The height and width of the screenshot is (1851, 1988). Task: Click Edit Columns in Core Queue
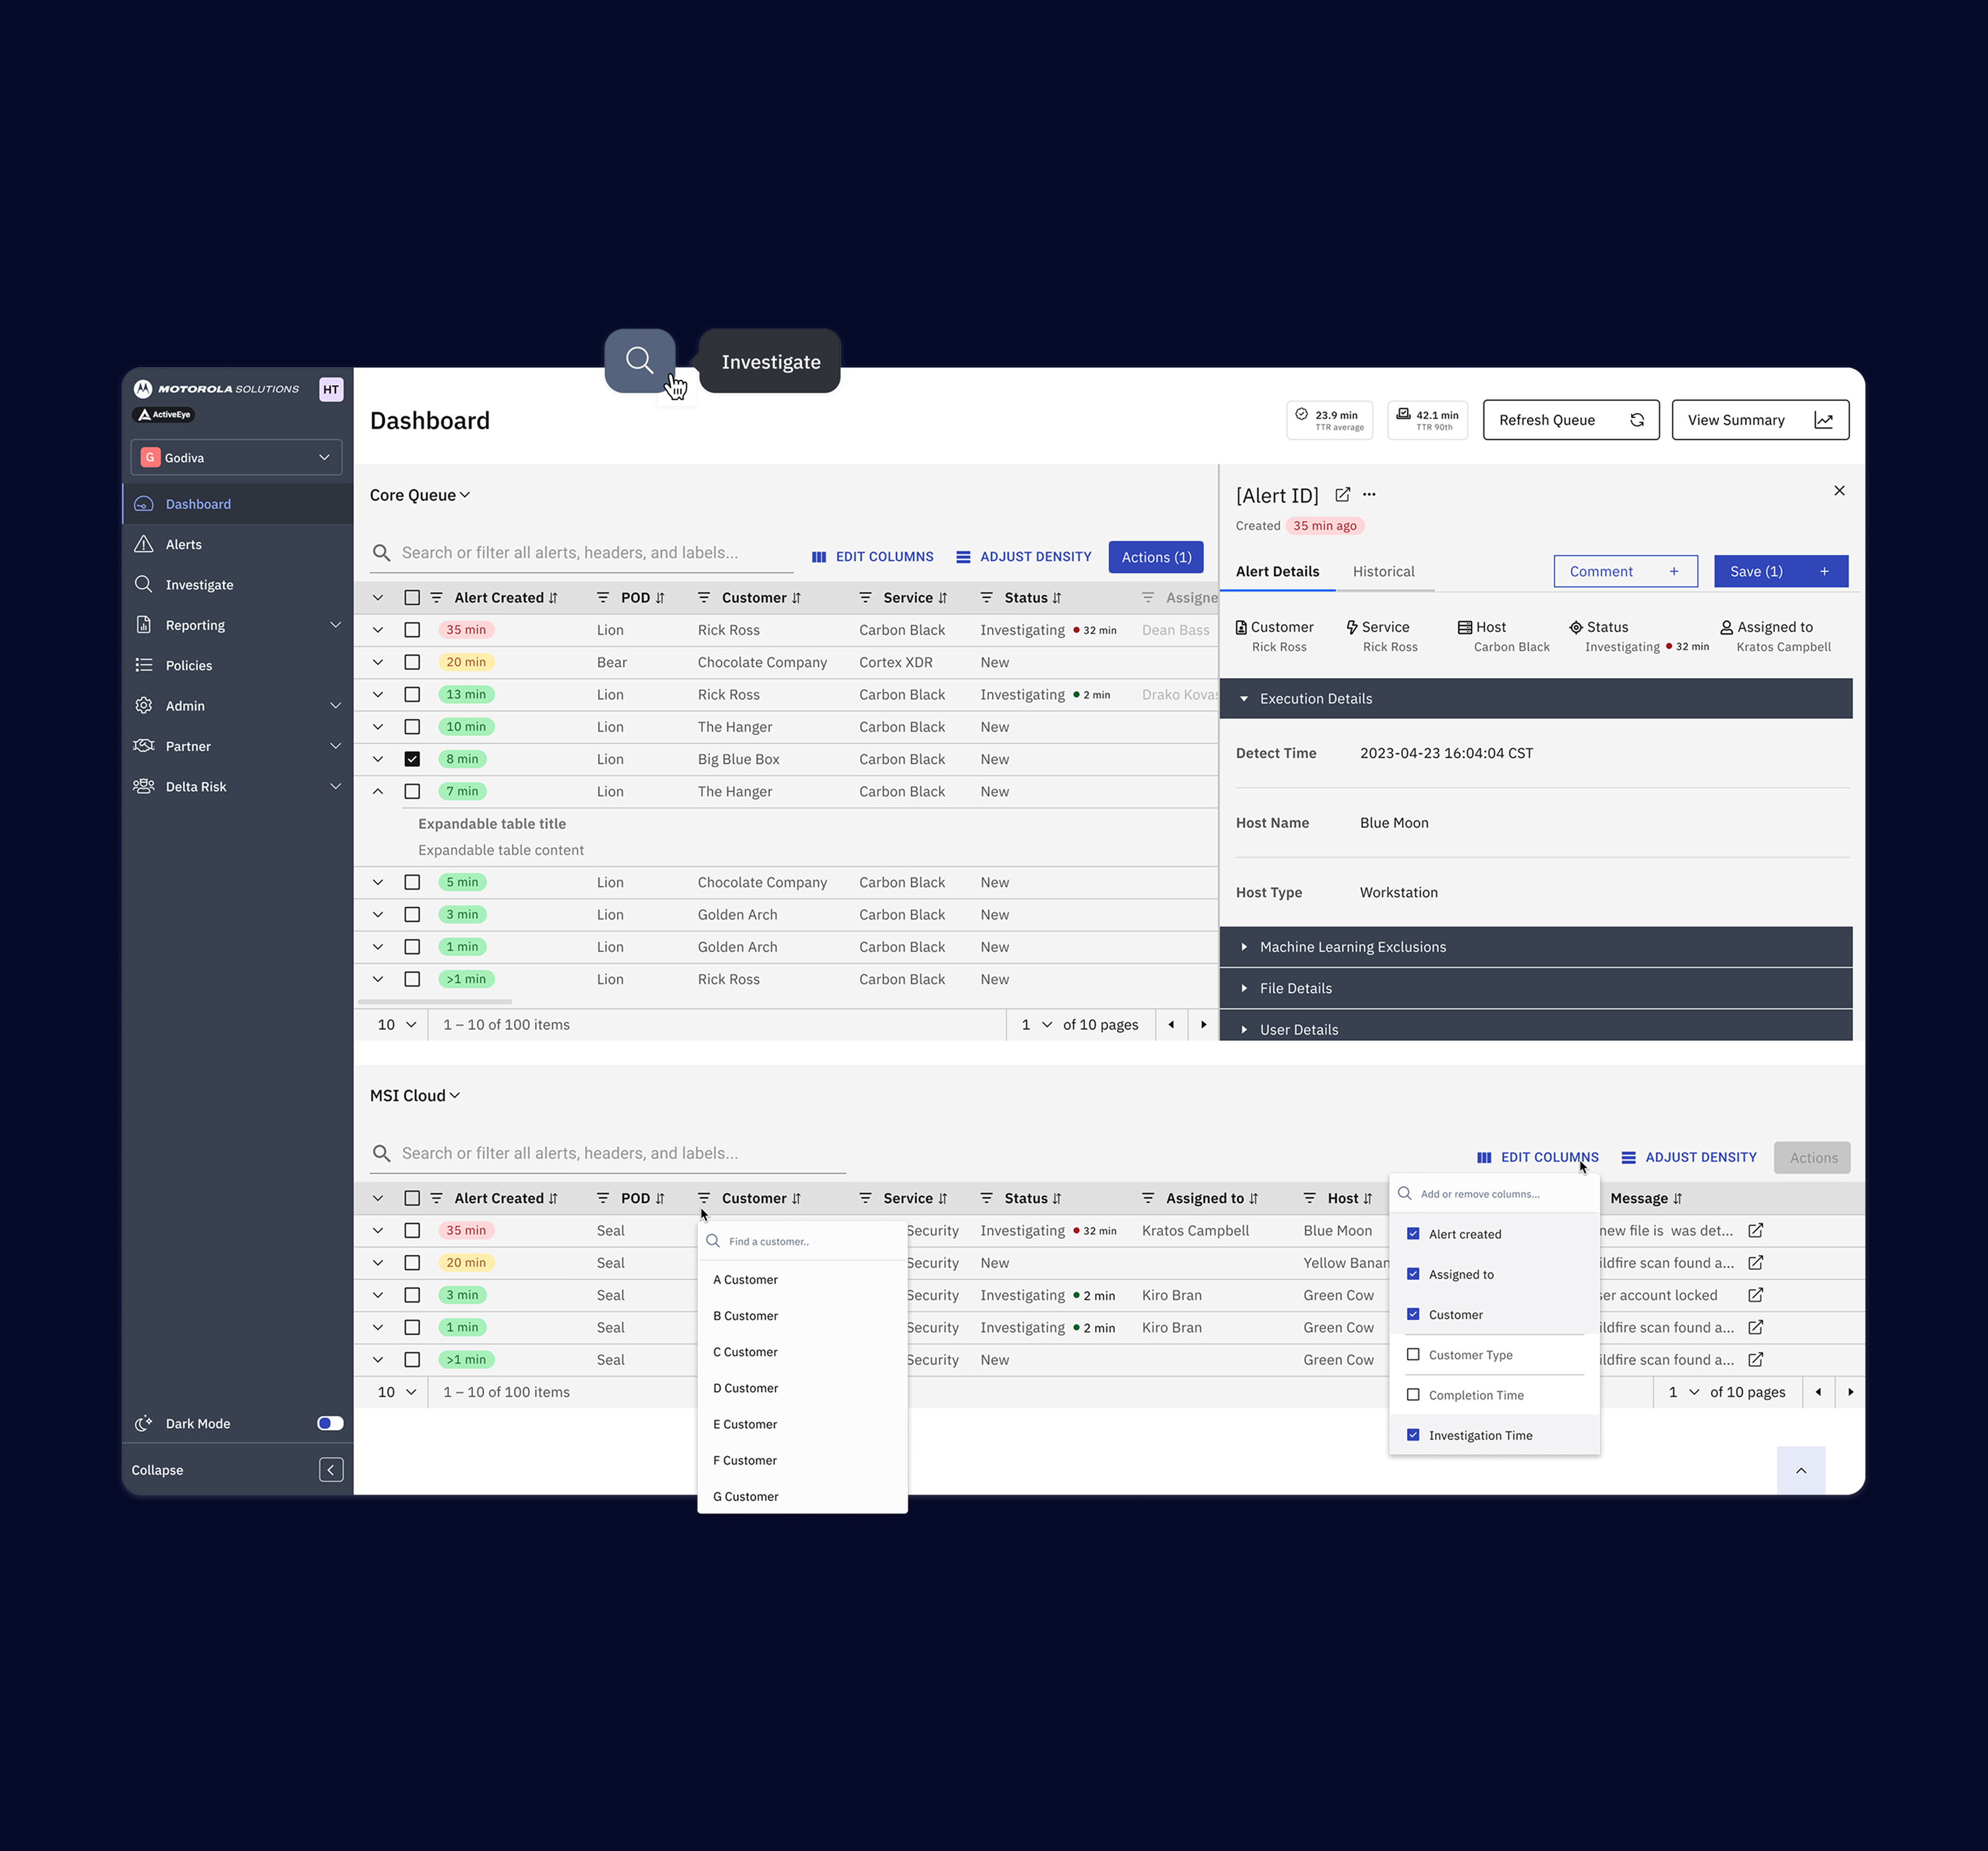[872, 557]
